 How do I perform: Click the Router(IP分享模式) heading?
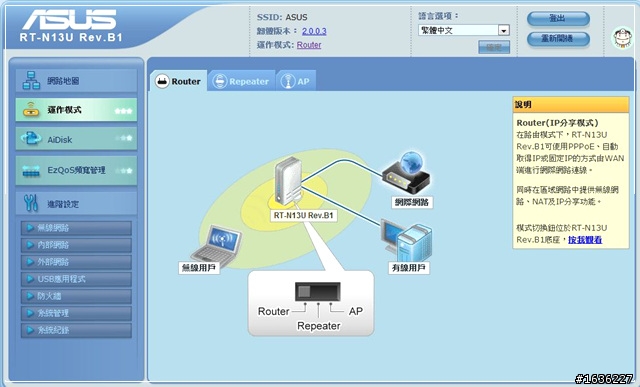pos(558,122)
